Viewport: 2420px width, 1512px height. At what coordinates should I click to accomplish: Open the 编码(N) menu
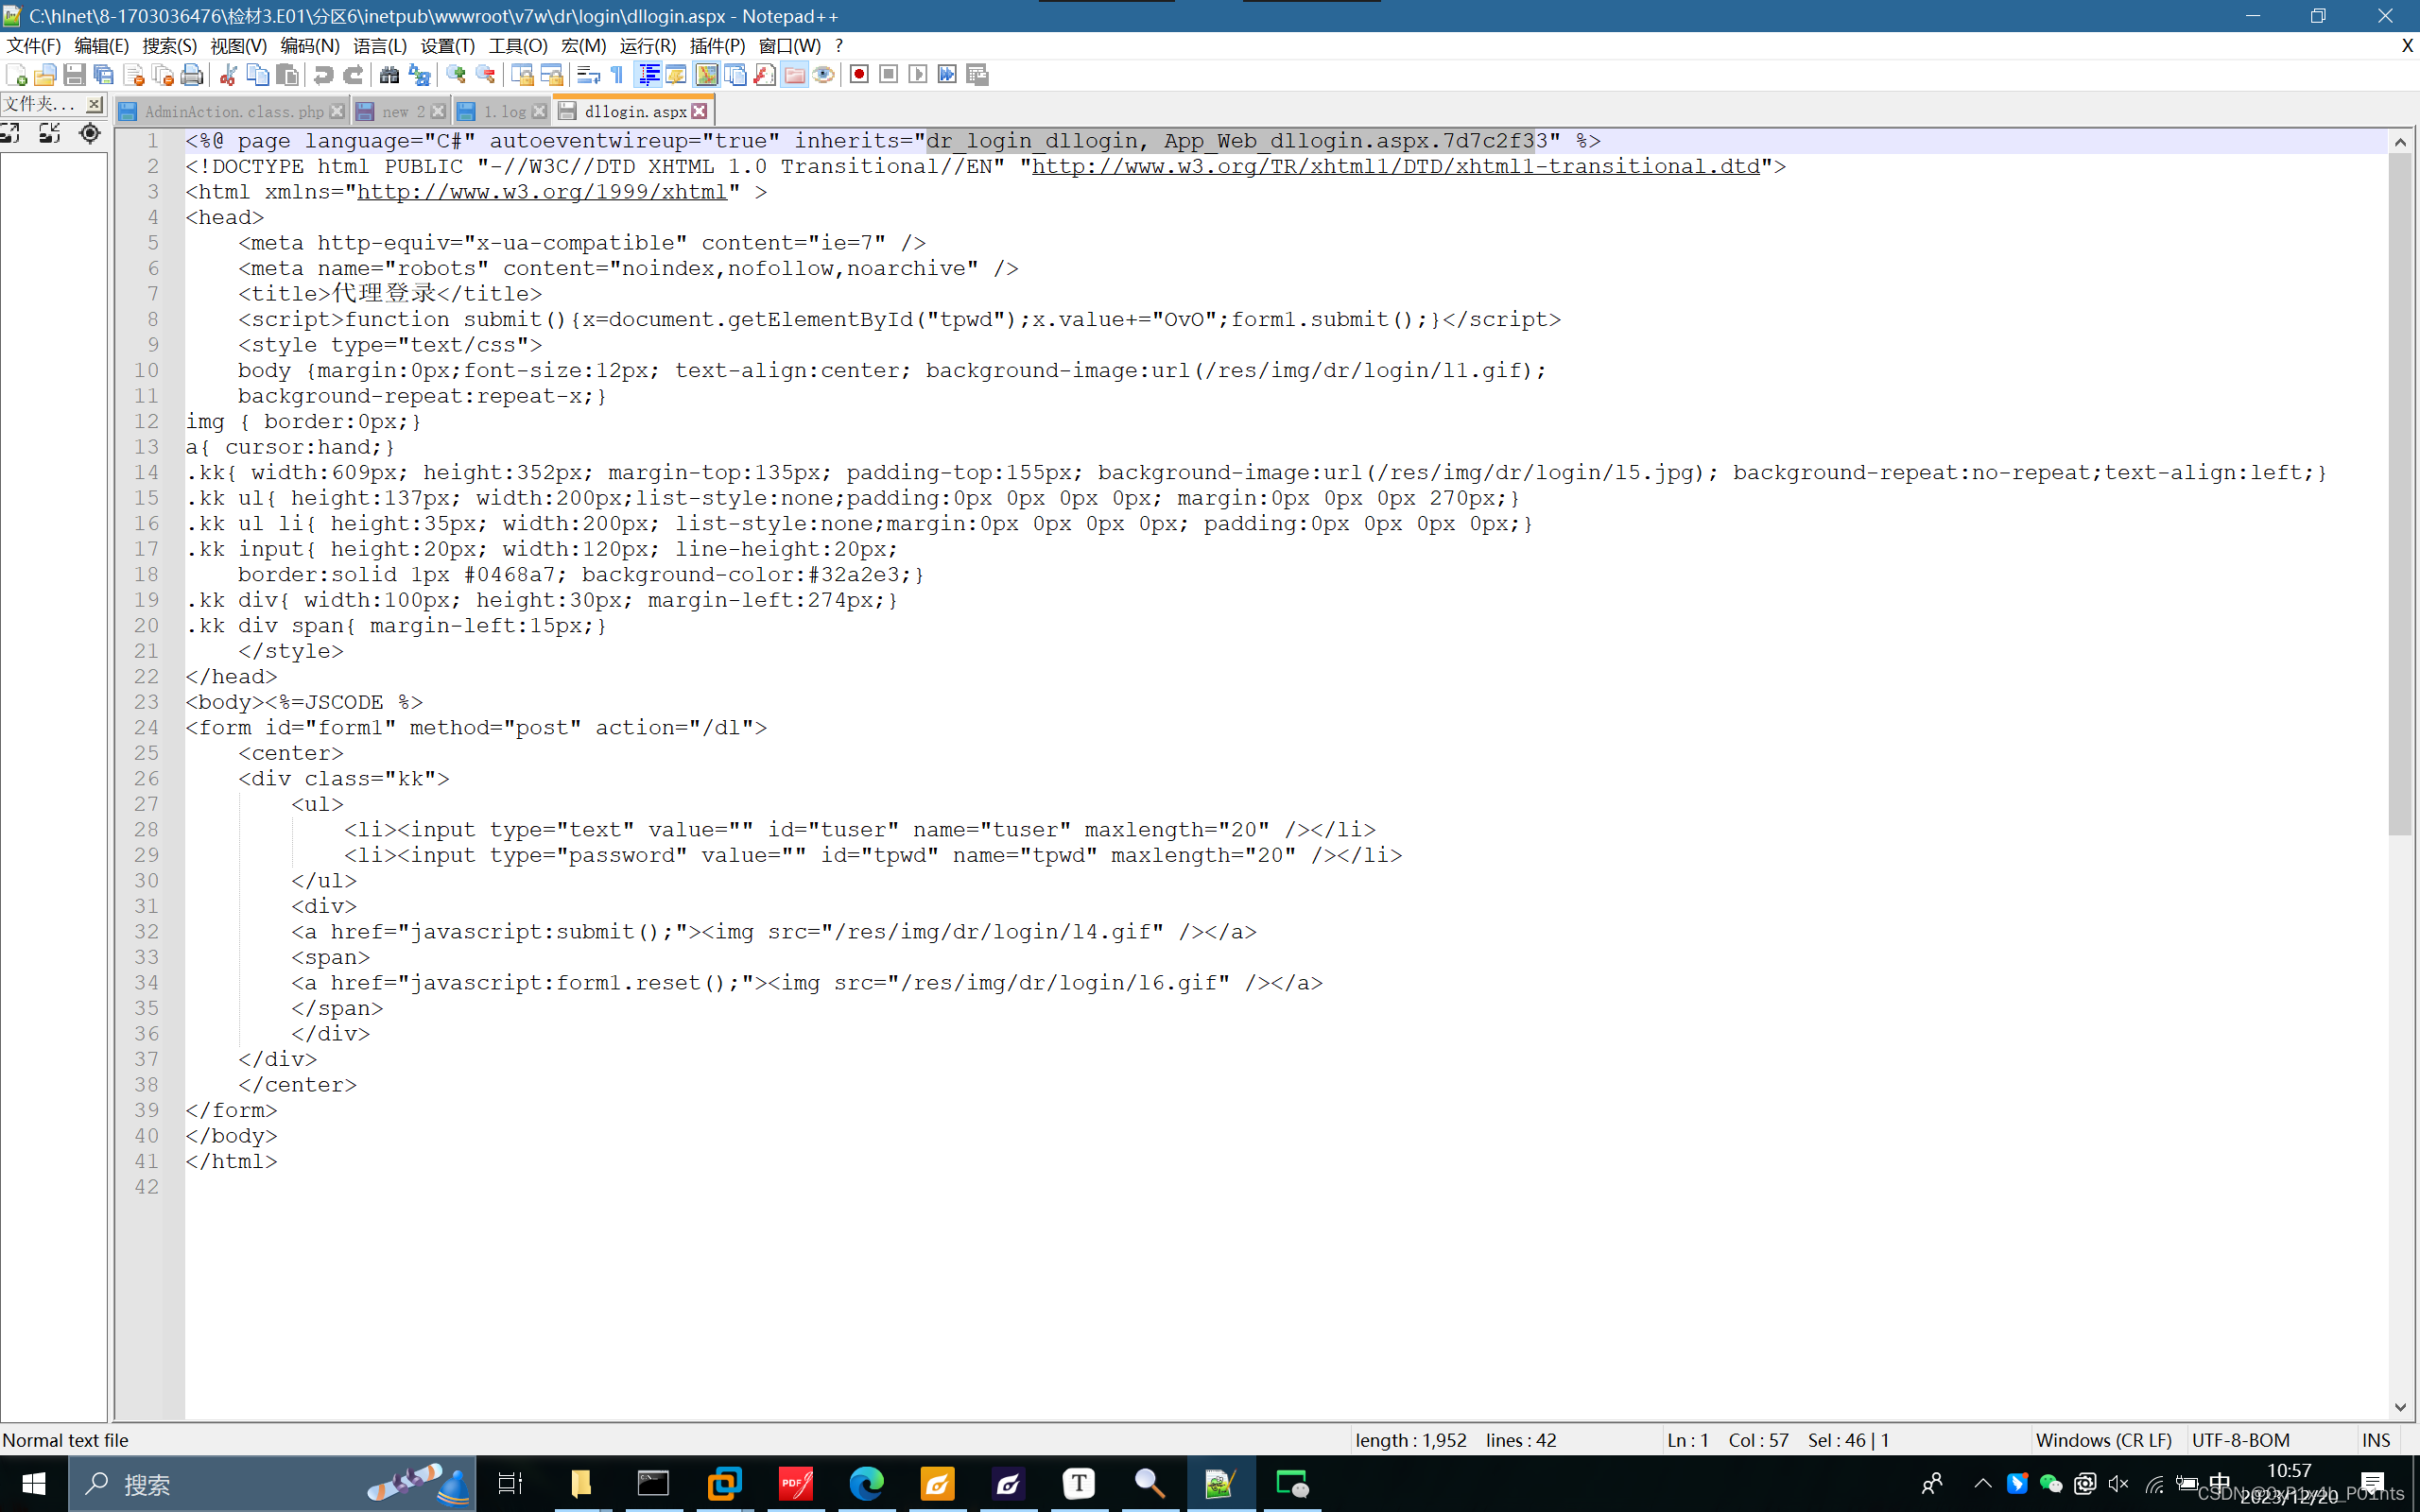(x=310, y=46)
